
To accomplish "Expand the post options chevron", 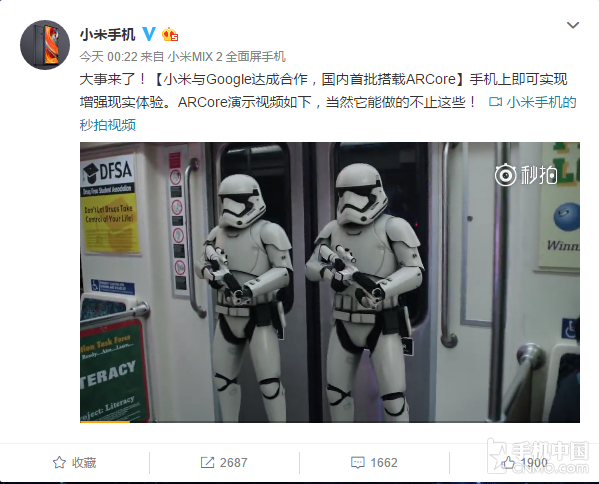I will pos(573,26).
